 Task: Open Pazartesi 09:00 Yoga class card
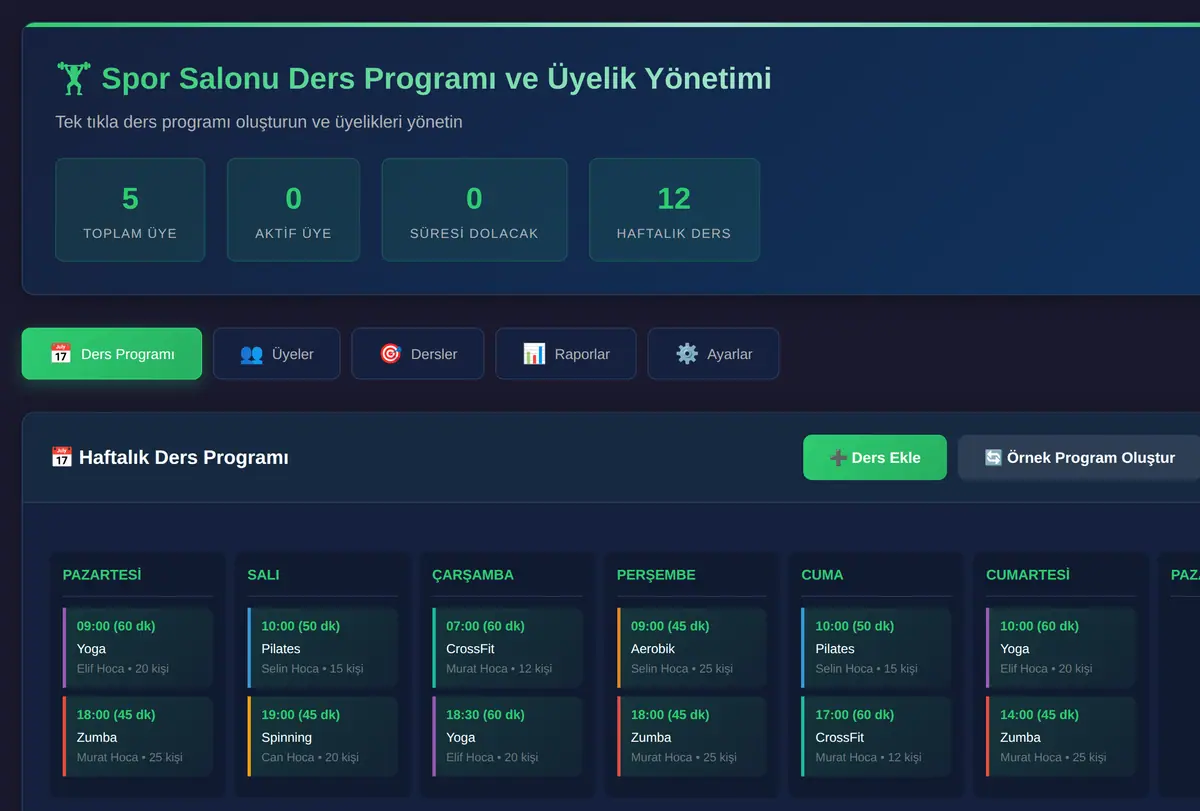point(138,647)
